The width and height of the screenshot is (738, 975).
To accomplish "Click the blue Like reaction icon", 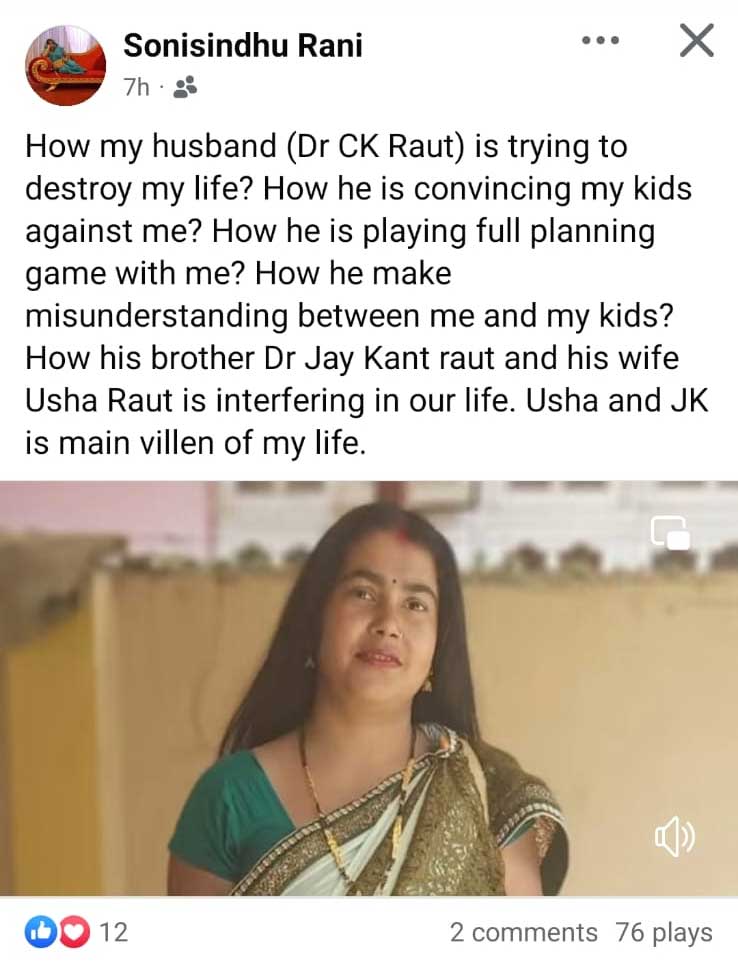I will click(40, 931).
